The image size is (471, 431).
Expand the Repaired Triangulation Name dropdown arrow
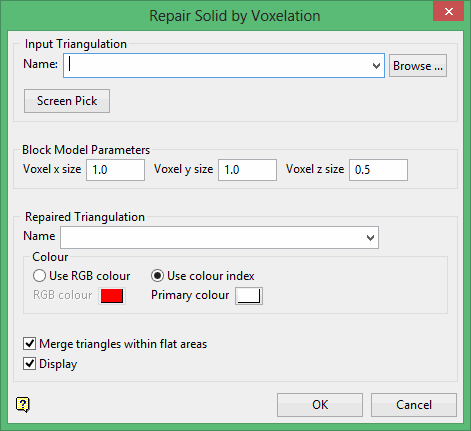pos(370,238)
